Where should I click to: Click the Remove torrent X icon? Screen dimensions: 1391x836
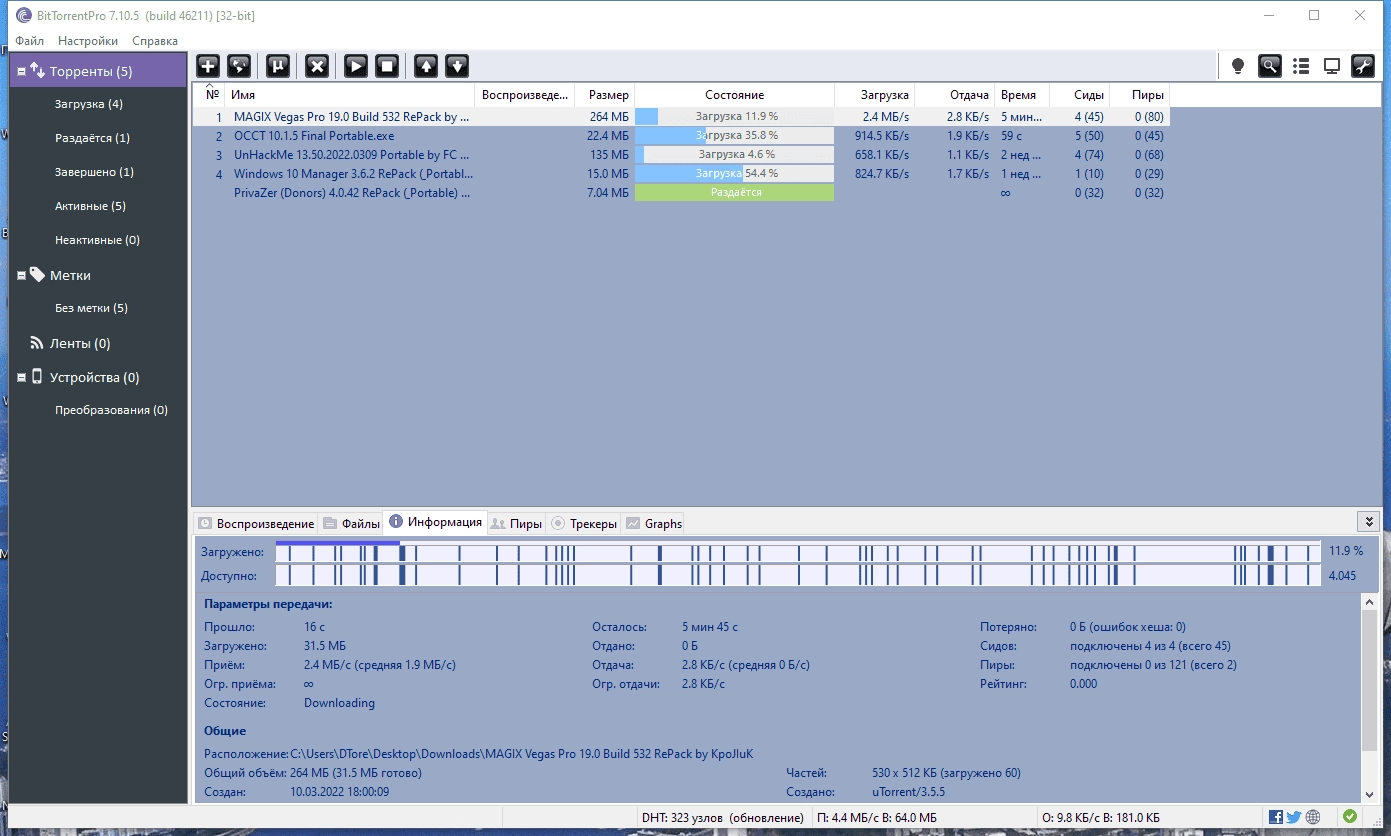(317, 66)
